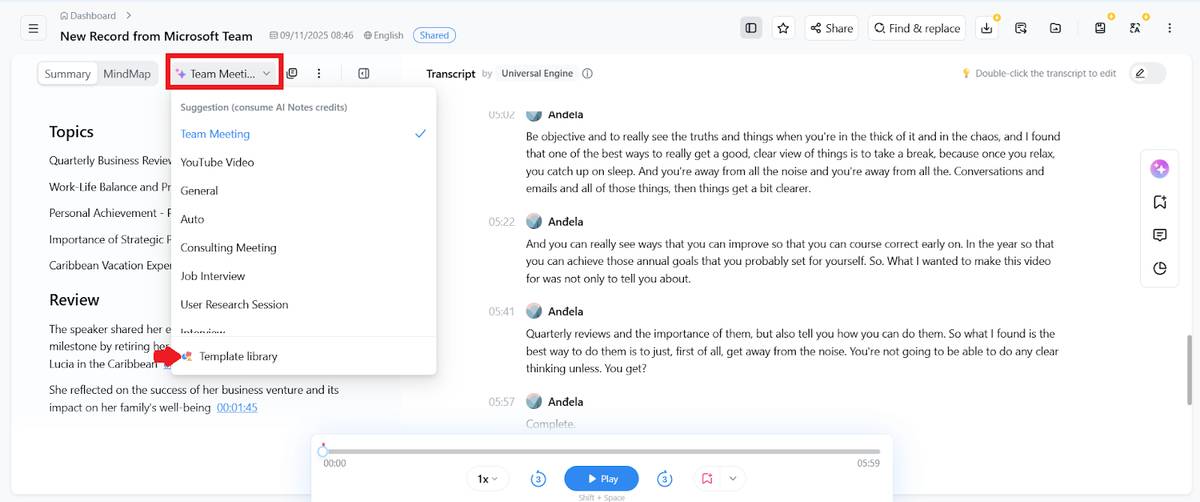Click the comments icon in right sidebar

[x=1159, y=235]
